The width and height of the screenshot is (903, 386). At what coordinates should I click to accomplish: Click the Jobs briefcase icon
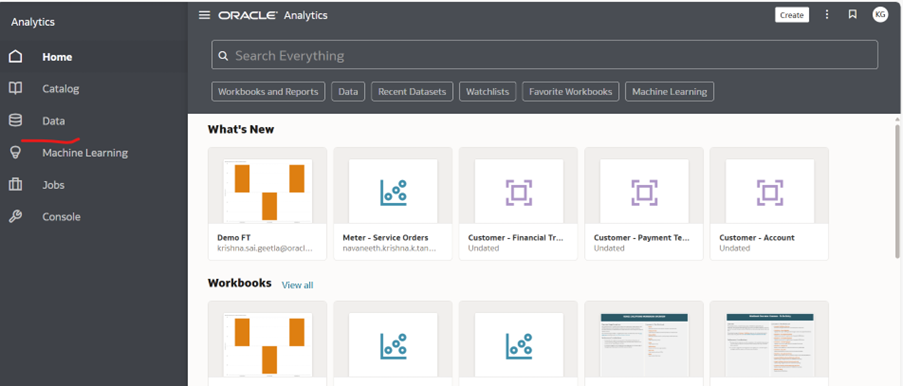click(16, 184)
